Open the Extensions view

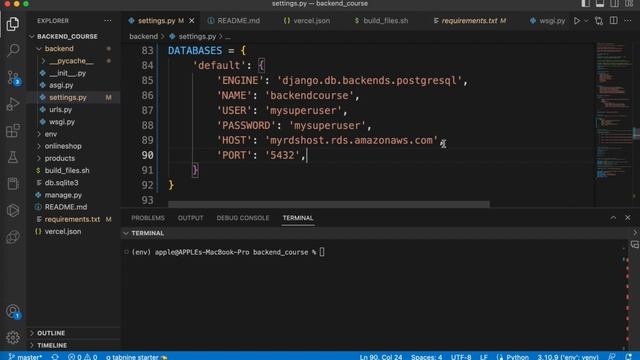pyautogui.click(x=13, y=131)
